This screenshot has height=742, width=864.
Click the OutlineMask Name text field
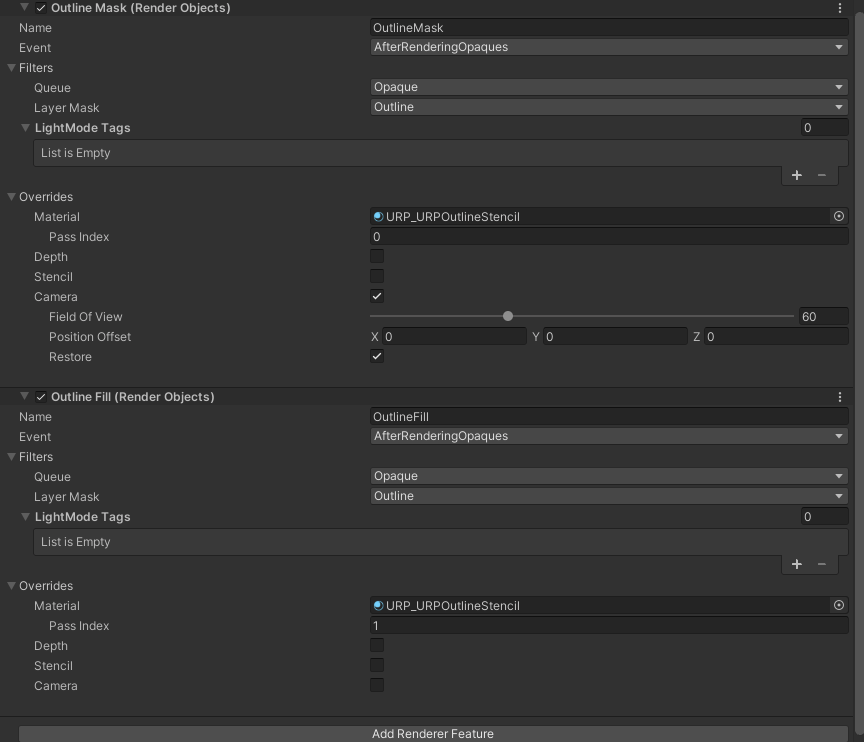tap(608, 28)
